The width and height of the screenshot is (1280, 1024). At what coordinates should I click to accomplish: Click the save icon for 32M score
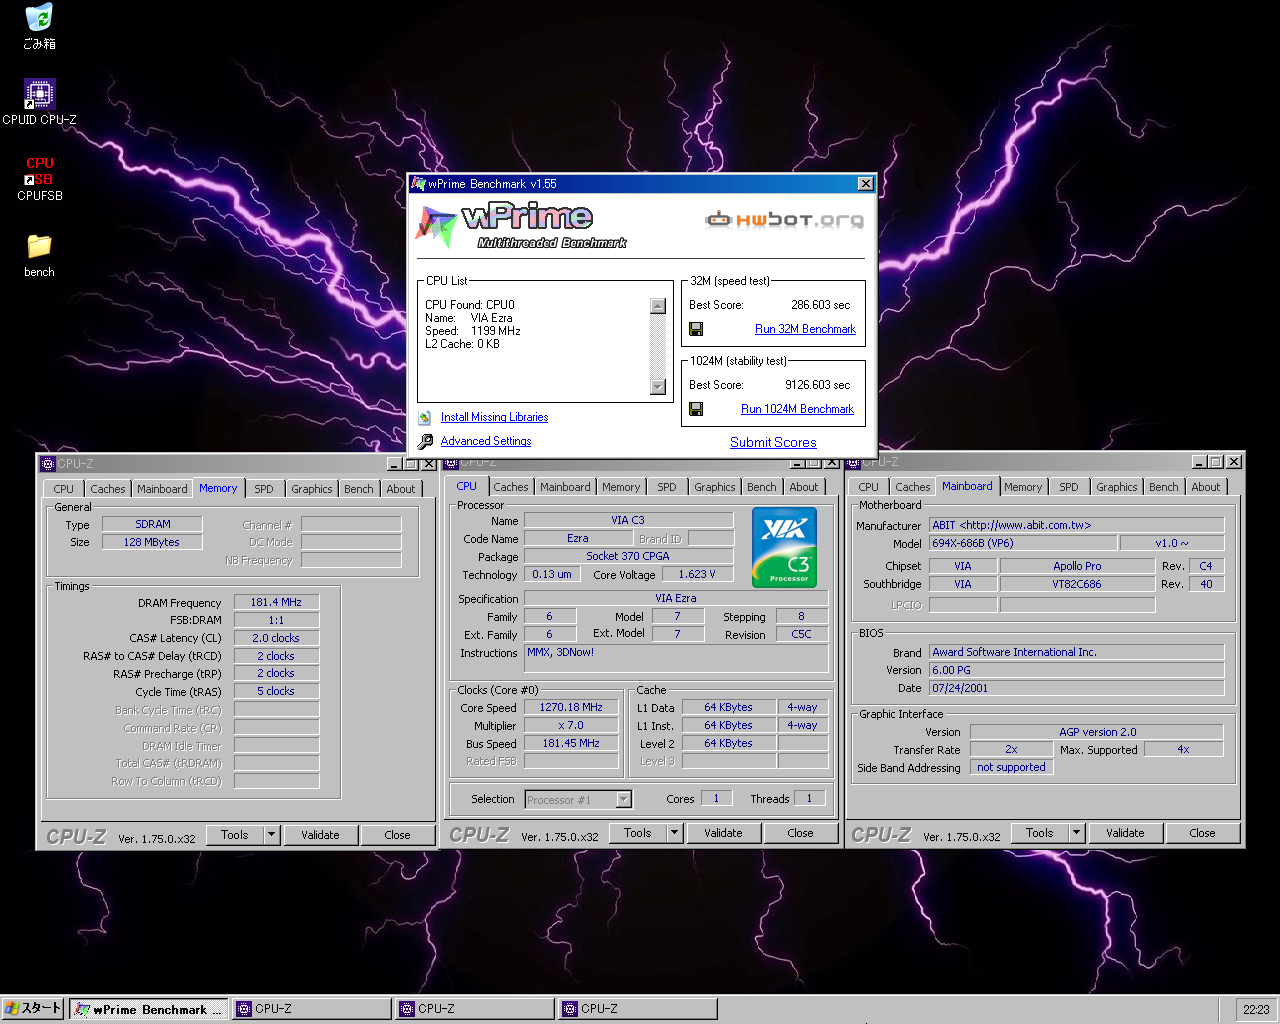(696, 329)
